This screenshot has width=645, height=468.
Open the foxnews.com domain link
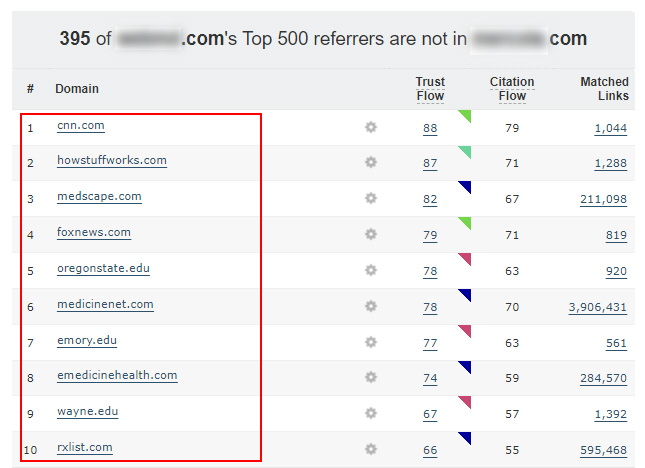pyautogui.click(x=94, y=232)
